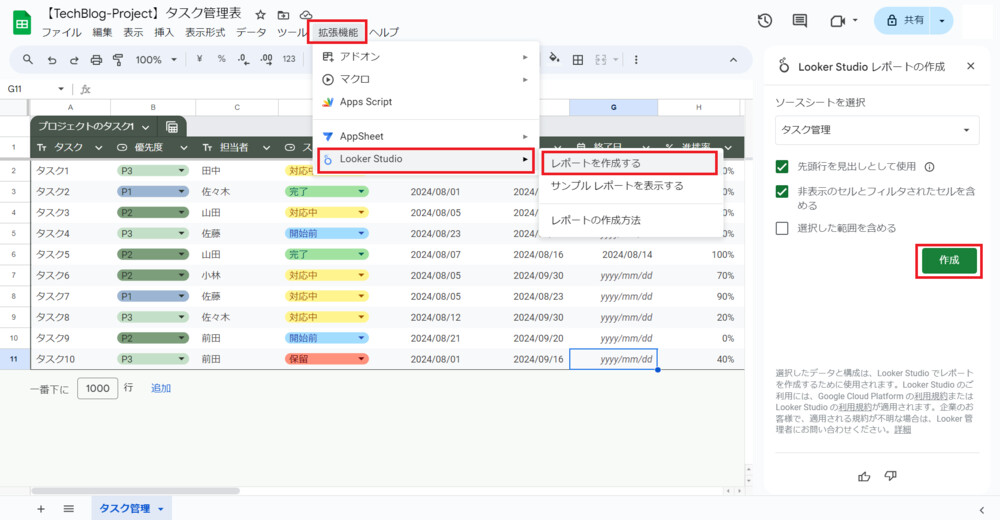
Task: Select the paint format roller icon
Action: [x=120, y=60]
